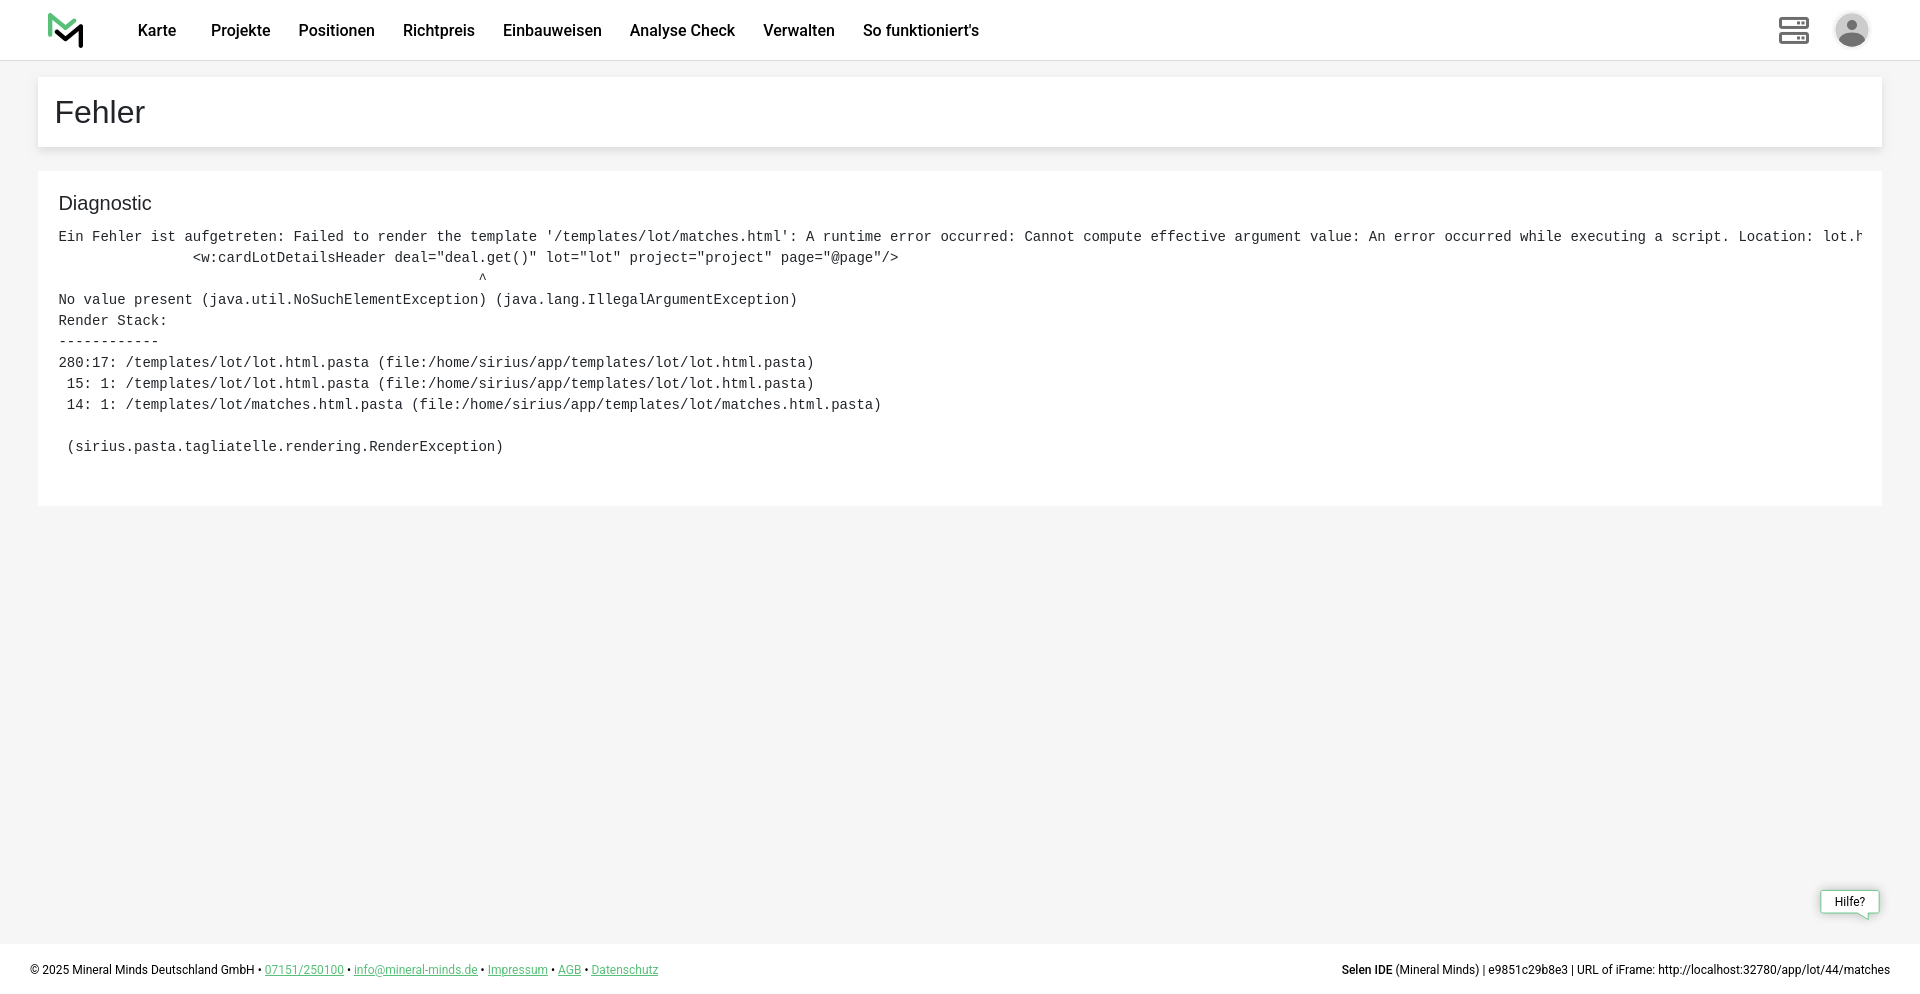Go to Projekte in navigation

point(240,31)
